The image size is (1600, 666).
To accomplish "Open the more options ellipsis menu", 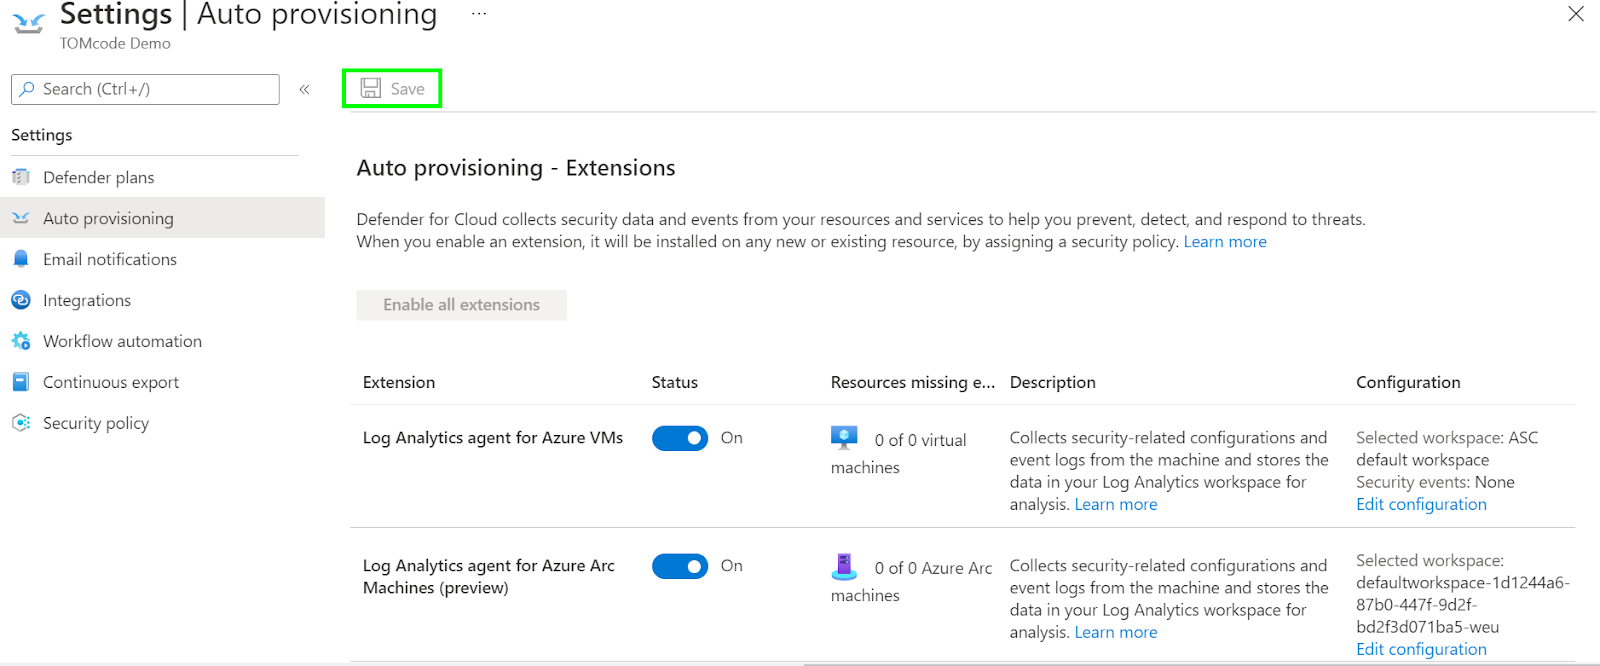I will [479, 14].
